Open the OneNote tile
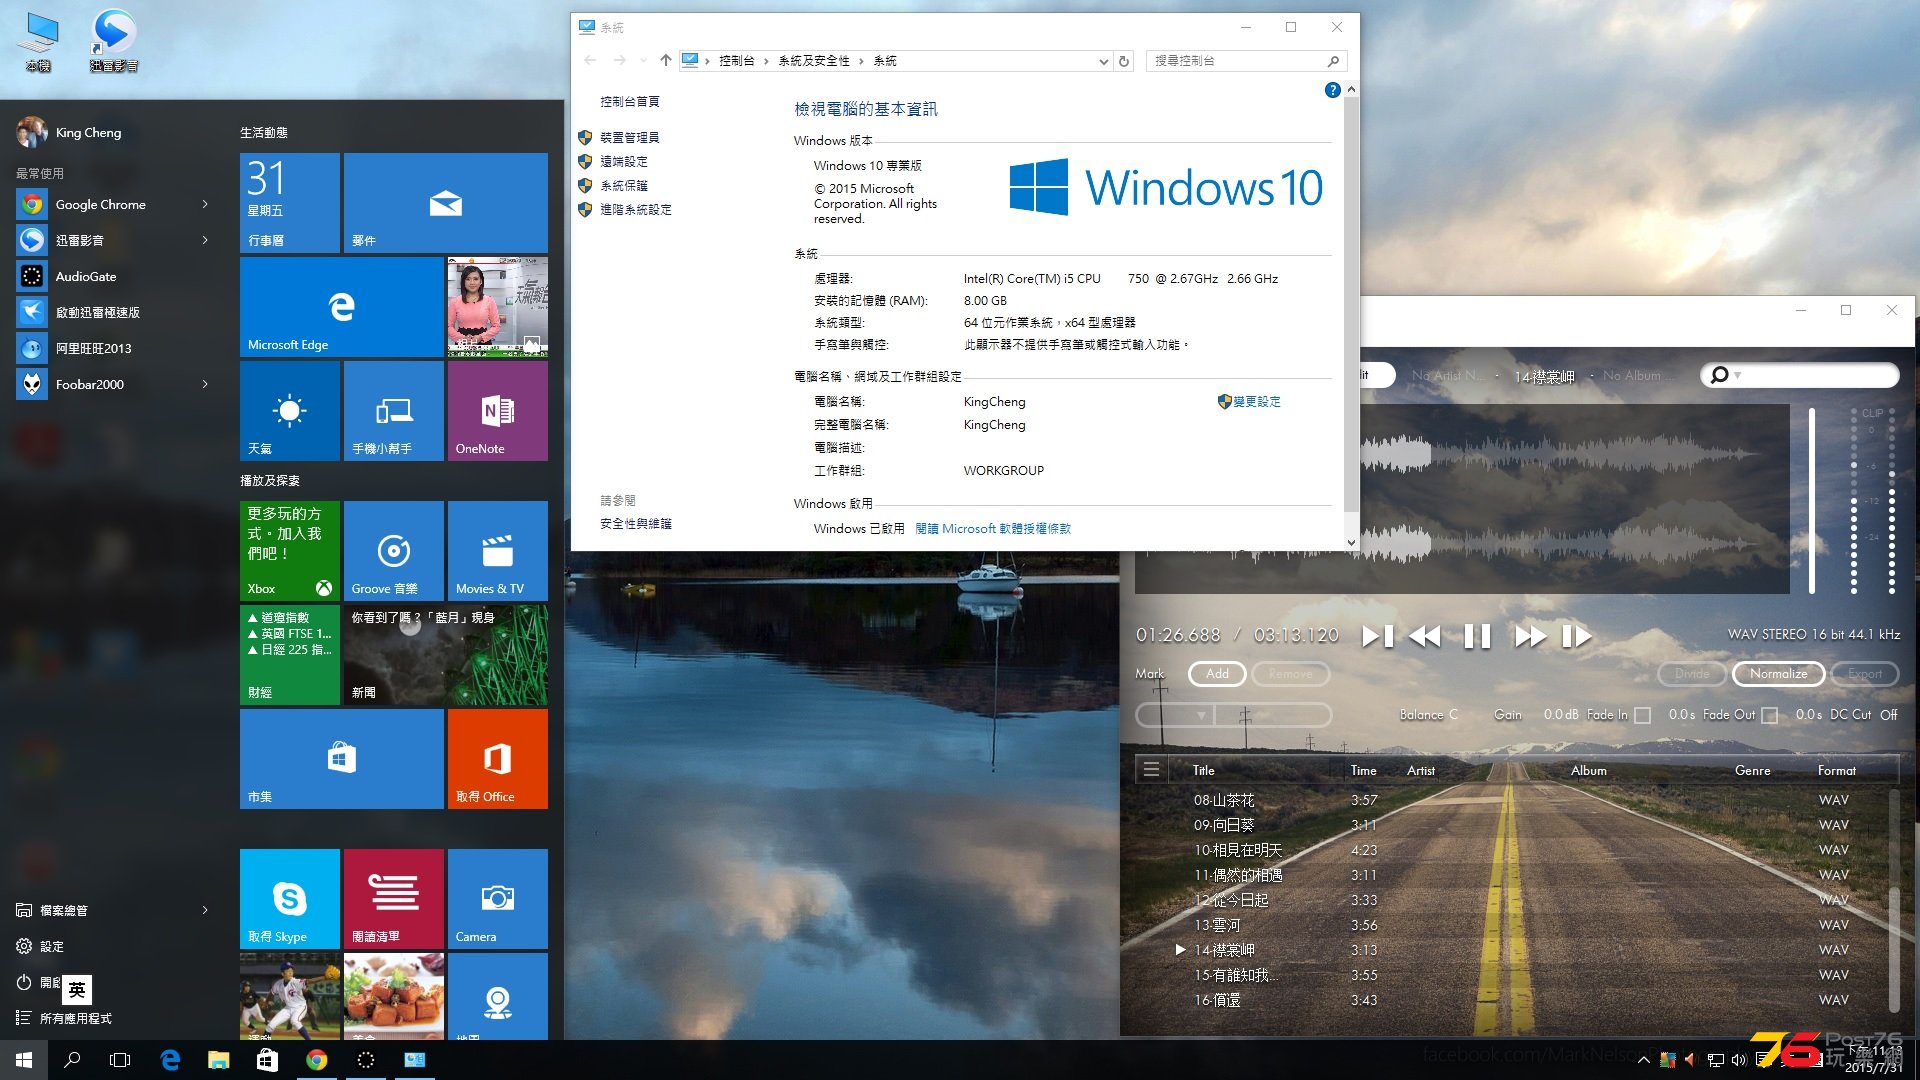 [x=498, y=411]
